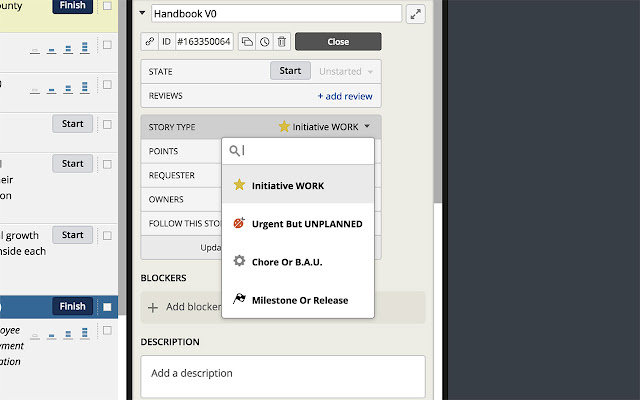Choose Chore Or B.A.U. story type
Viewport: 640px width, 400px height.
pos(298,262)
